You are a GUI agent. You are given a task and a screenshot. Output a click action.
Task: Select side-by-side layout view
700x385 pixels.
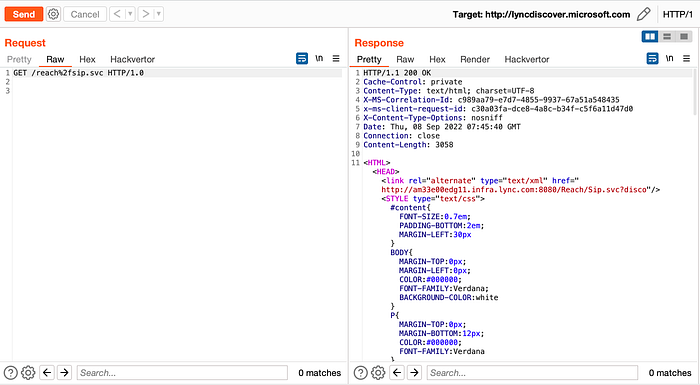coord(650,36)
